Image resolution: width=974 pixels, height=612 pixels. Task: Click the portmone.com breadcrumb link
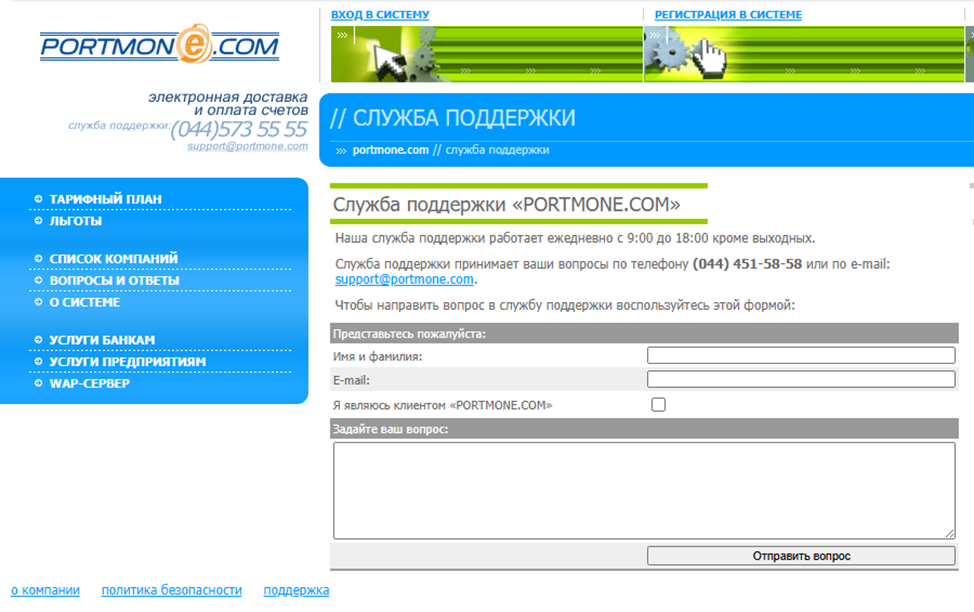coord(391,150)
